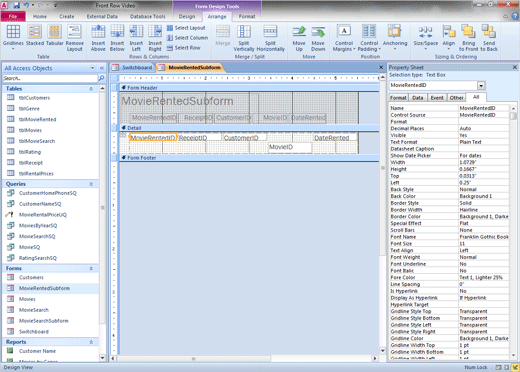Select the CustomerHomePhoneSQ query
520x372 pixels.
pyautogui.click(x=51, y=193)
